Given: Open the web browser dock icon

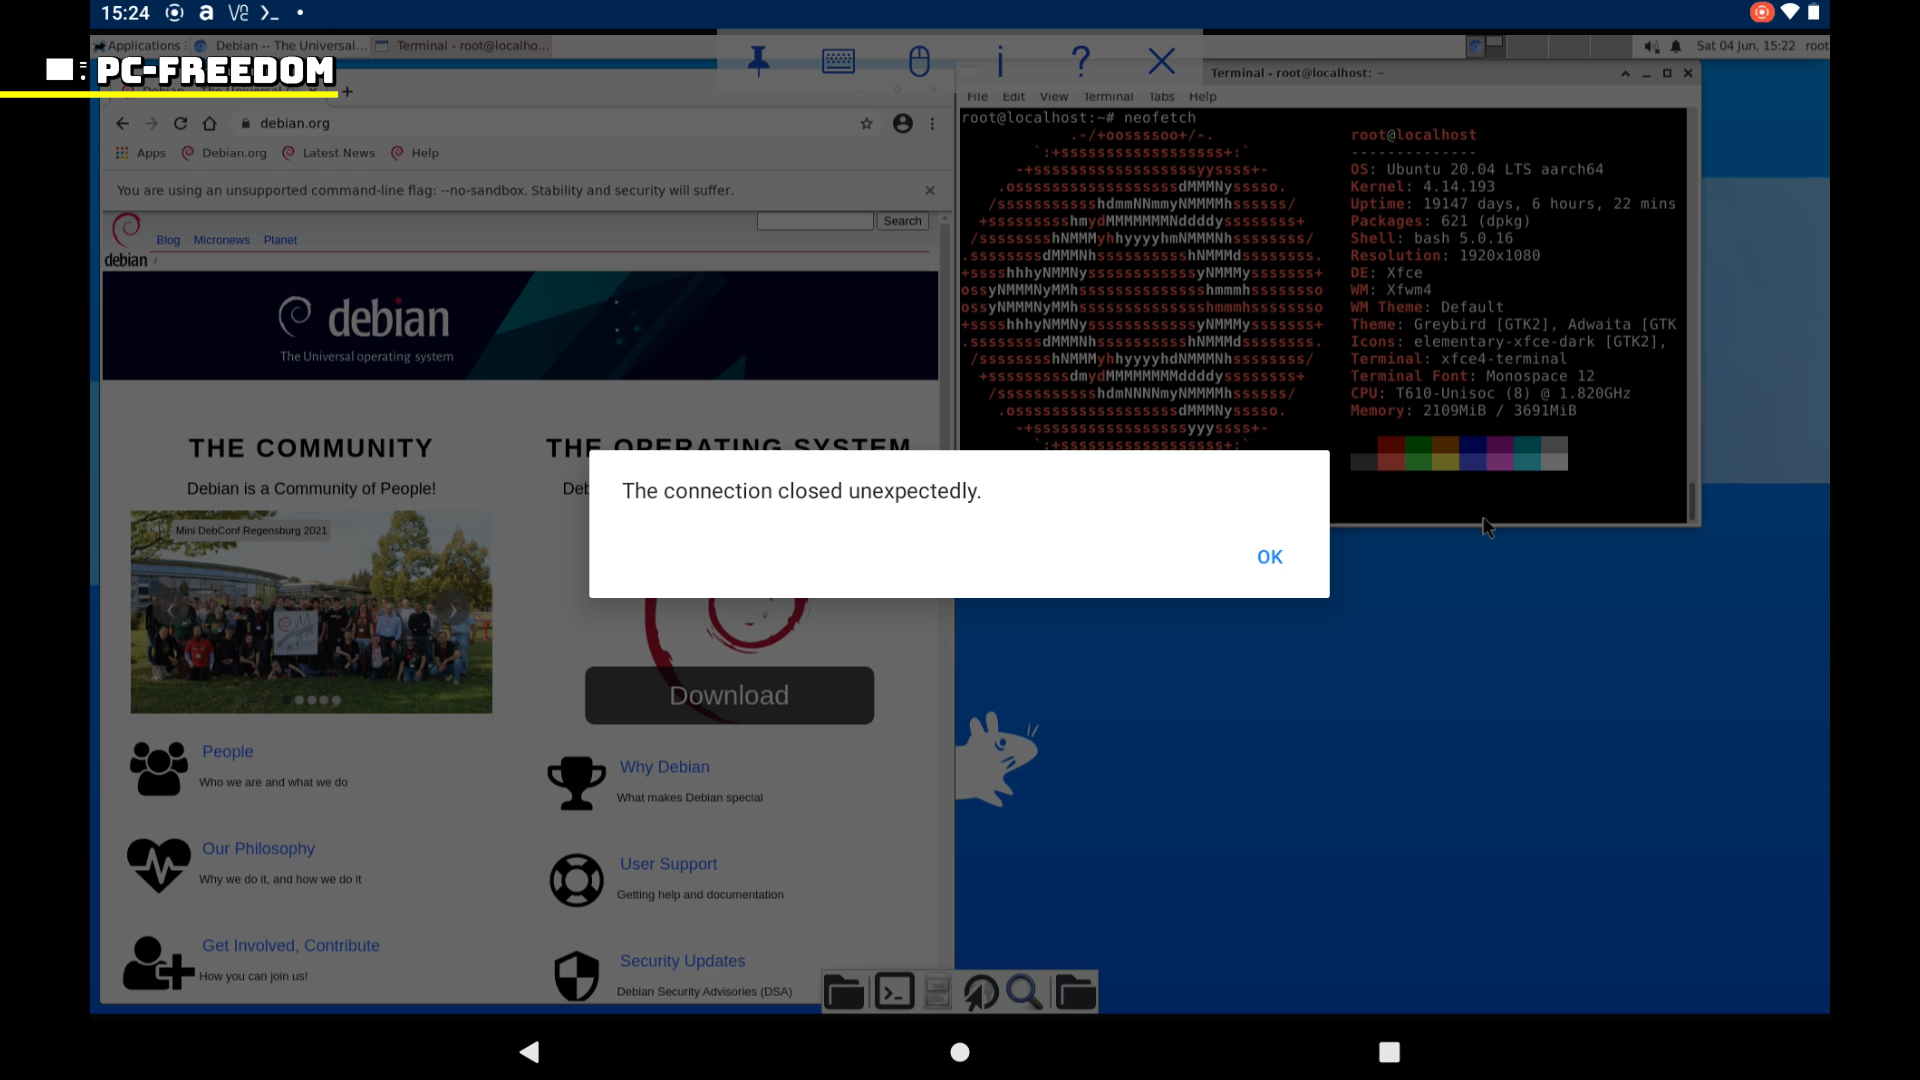Looking at the screenshot, I should 981,992.
